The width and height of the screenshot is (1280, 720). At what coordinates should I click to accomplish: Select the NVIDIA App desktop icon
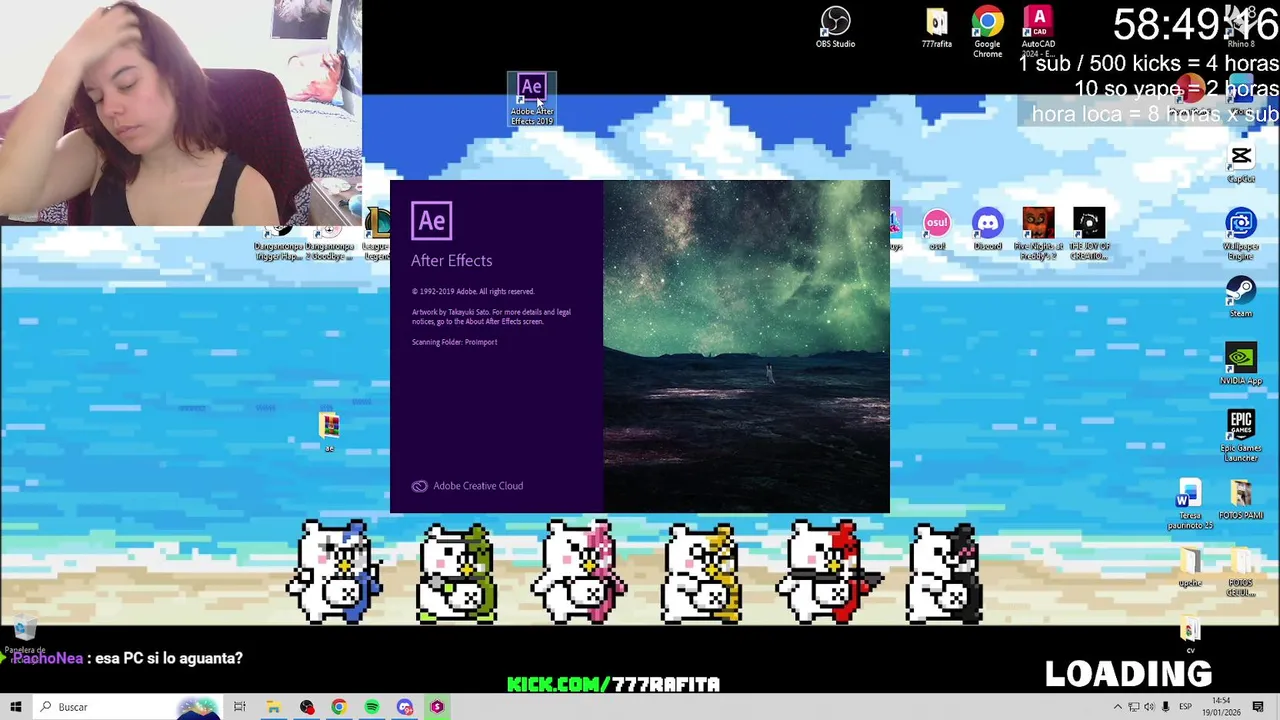[1241, 365]
